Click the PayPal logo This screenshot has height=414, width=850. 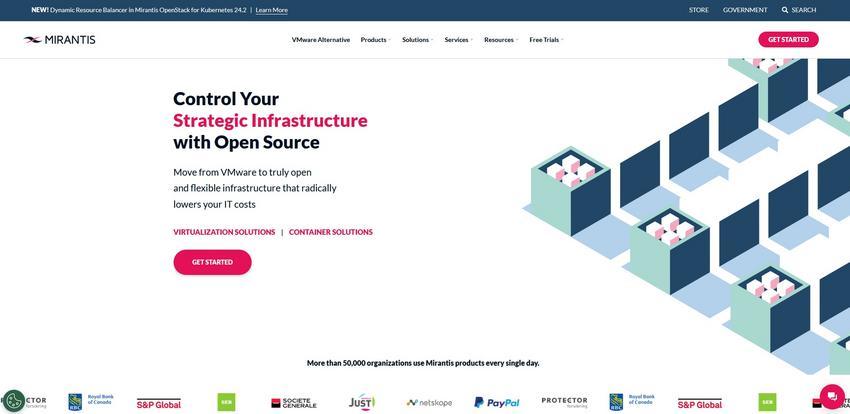[497, 403]
